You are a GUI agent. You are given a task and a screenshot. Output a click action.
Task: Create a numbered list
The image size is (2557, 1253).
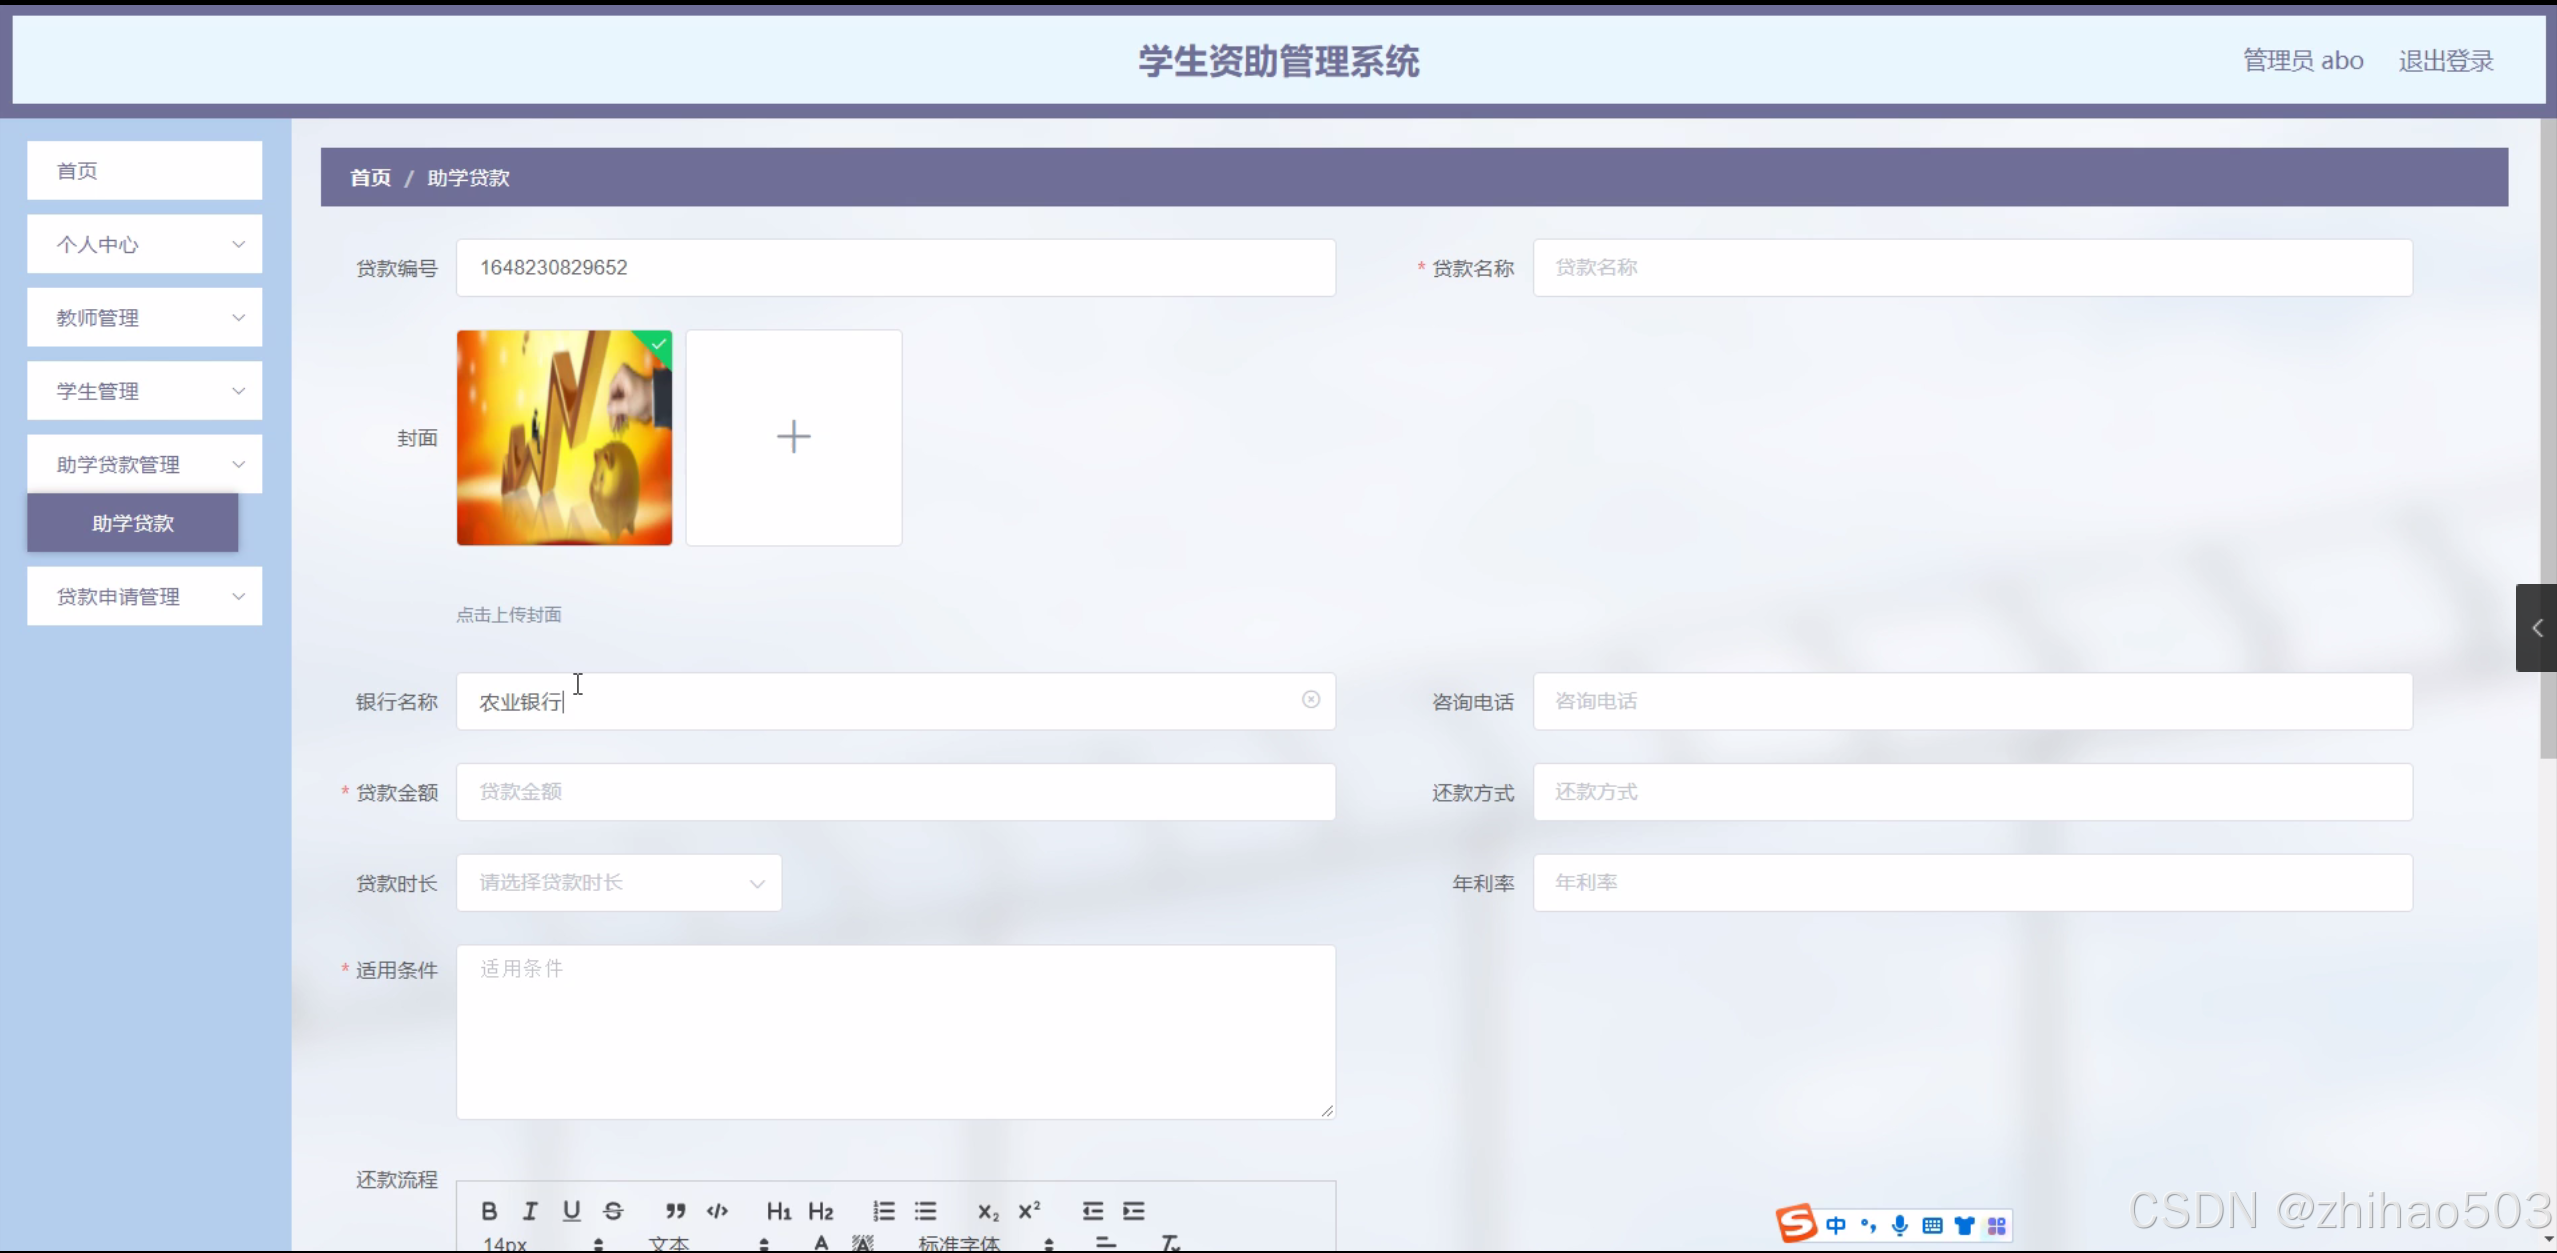(x=883, y=1211)
